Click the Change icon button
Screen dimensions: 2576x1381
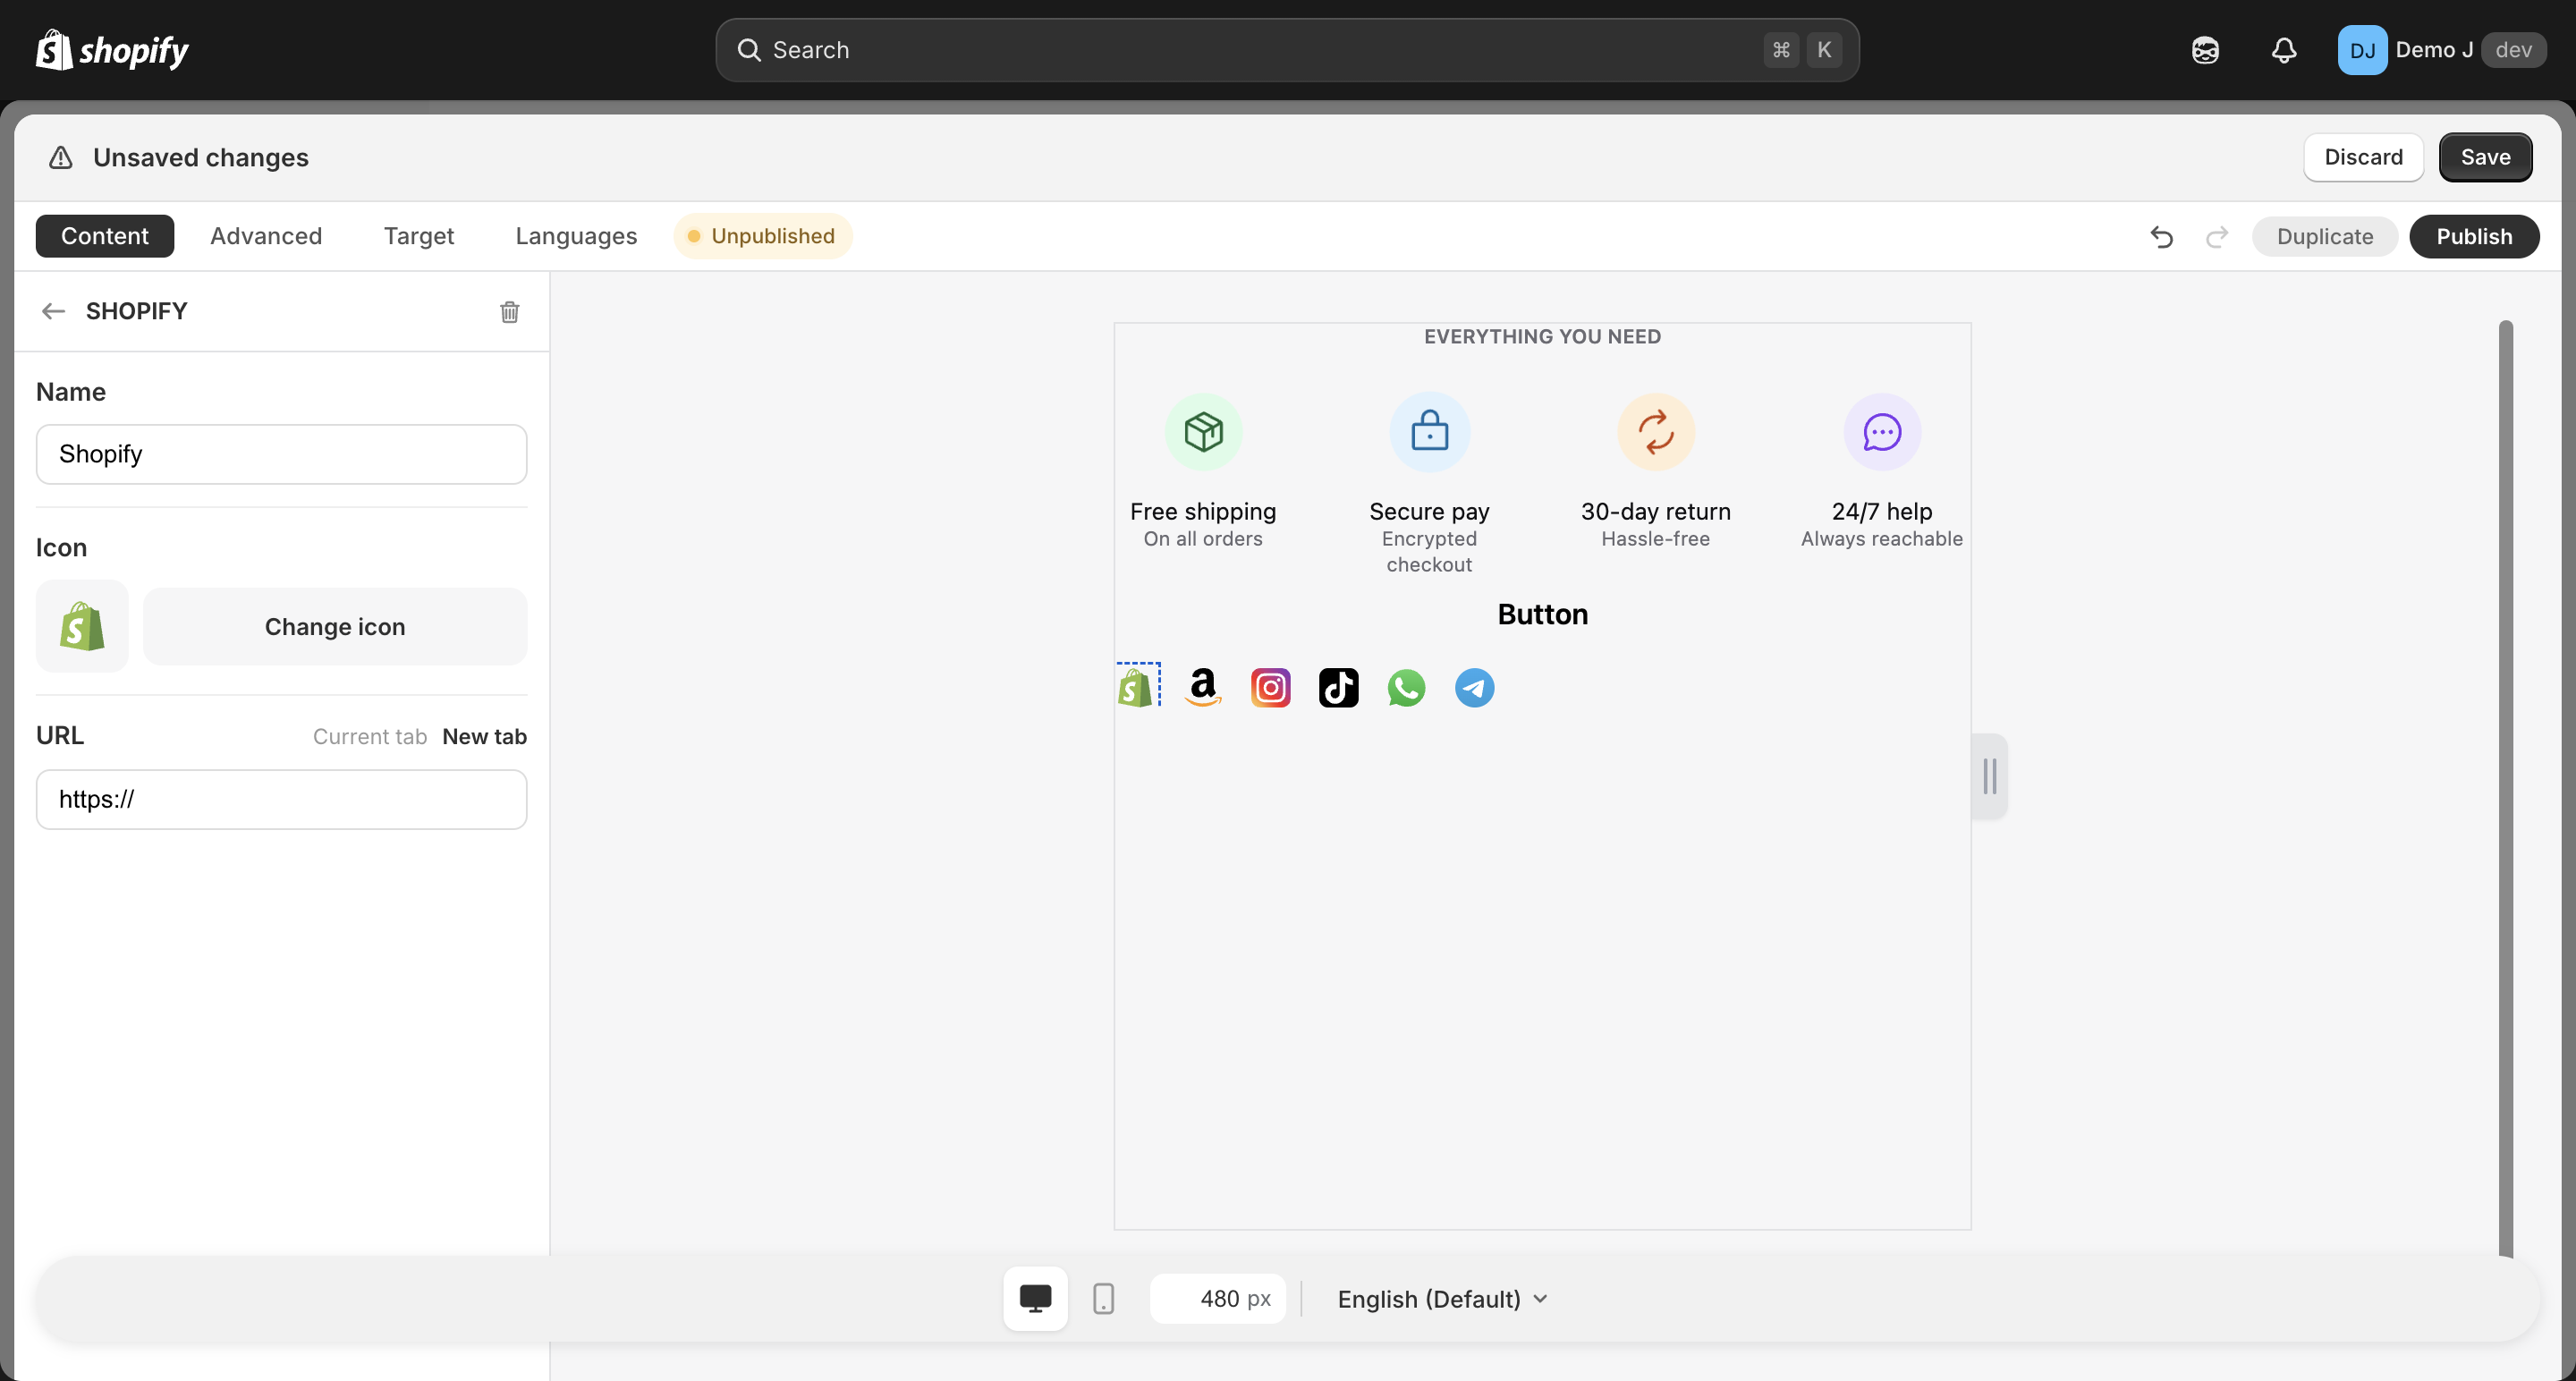coord(335,626)
